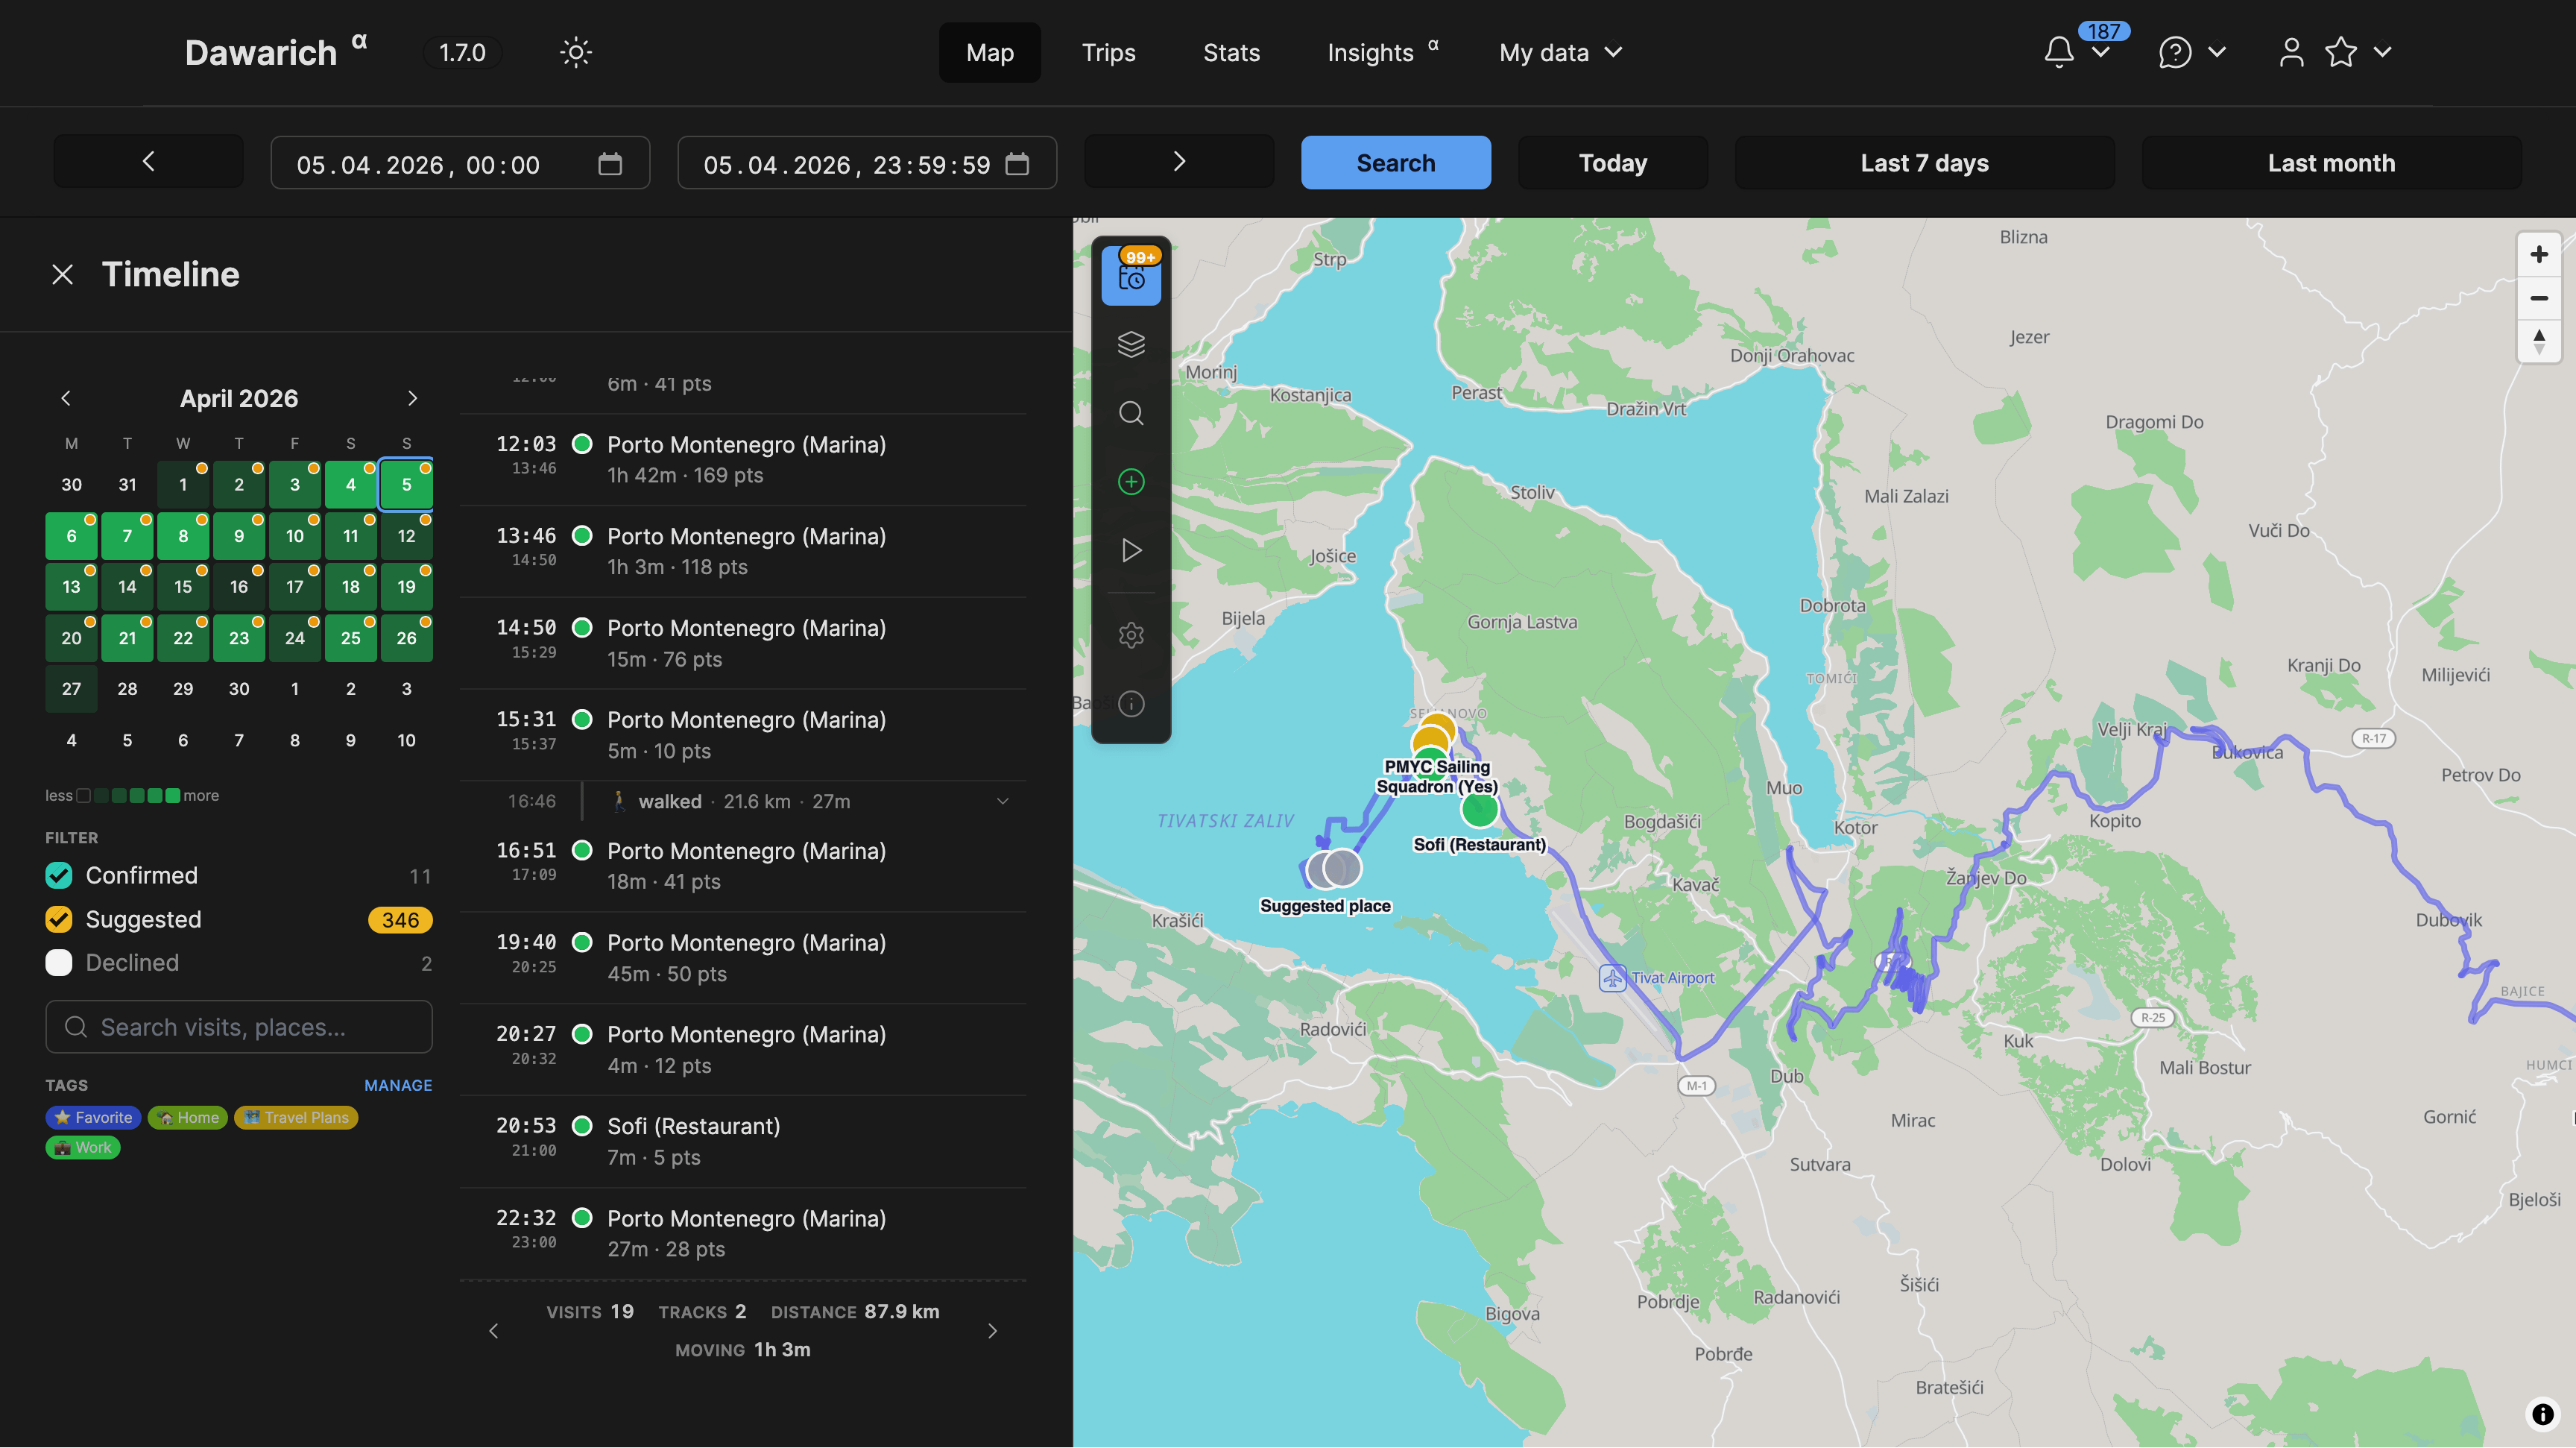This screenshot has height=1448, width=2576.
Task: Open the My data dropdown menu
Action: (1560, 52)
